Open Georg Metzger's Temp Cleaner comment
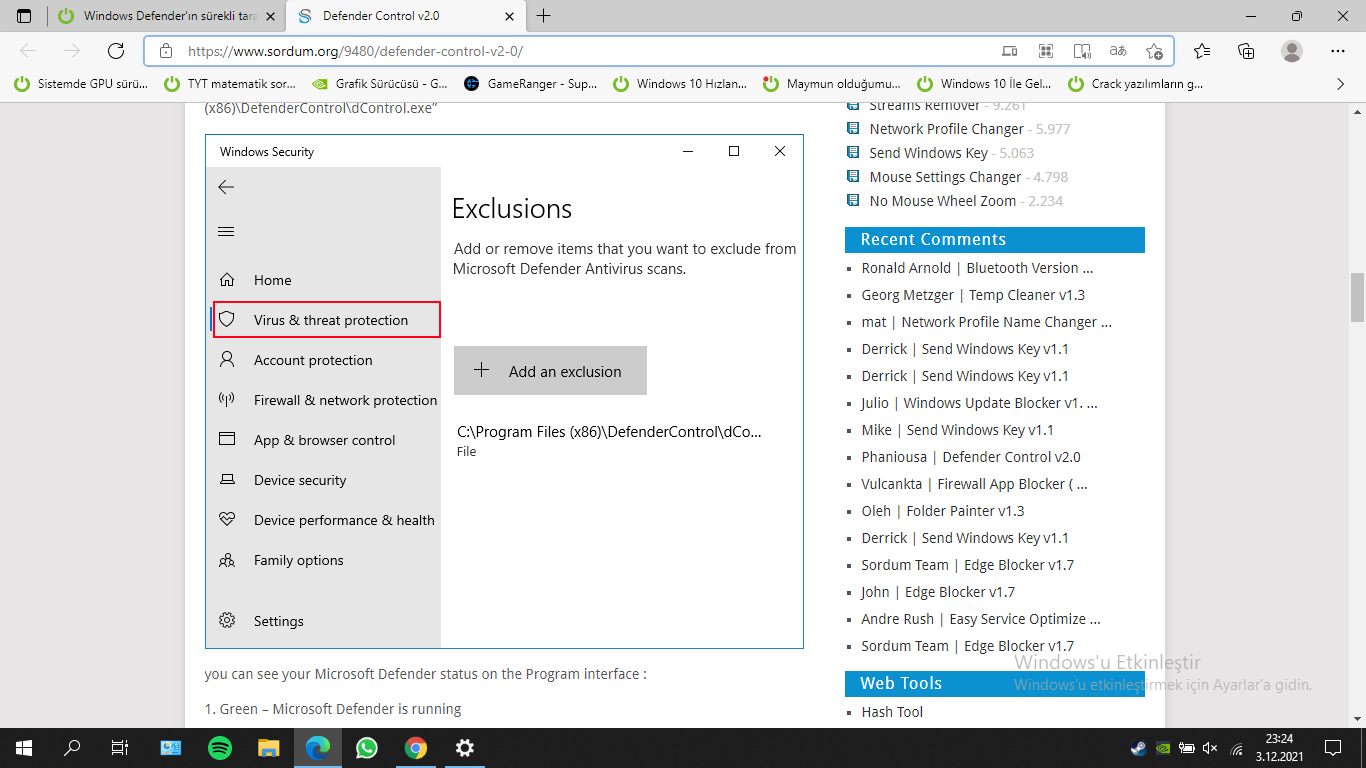1366x768 pixels. pyautogui.click(x=973, y=295)
